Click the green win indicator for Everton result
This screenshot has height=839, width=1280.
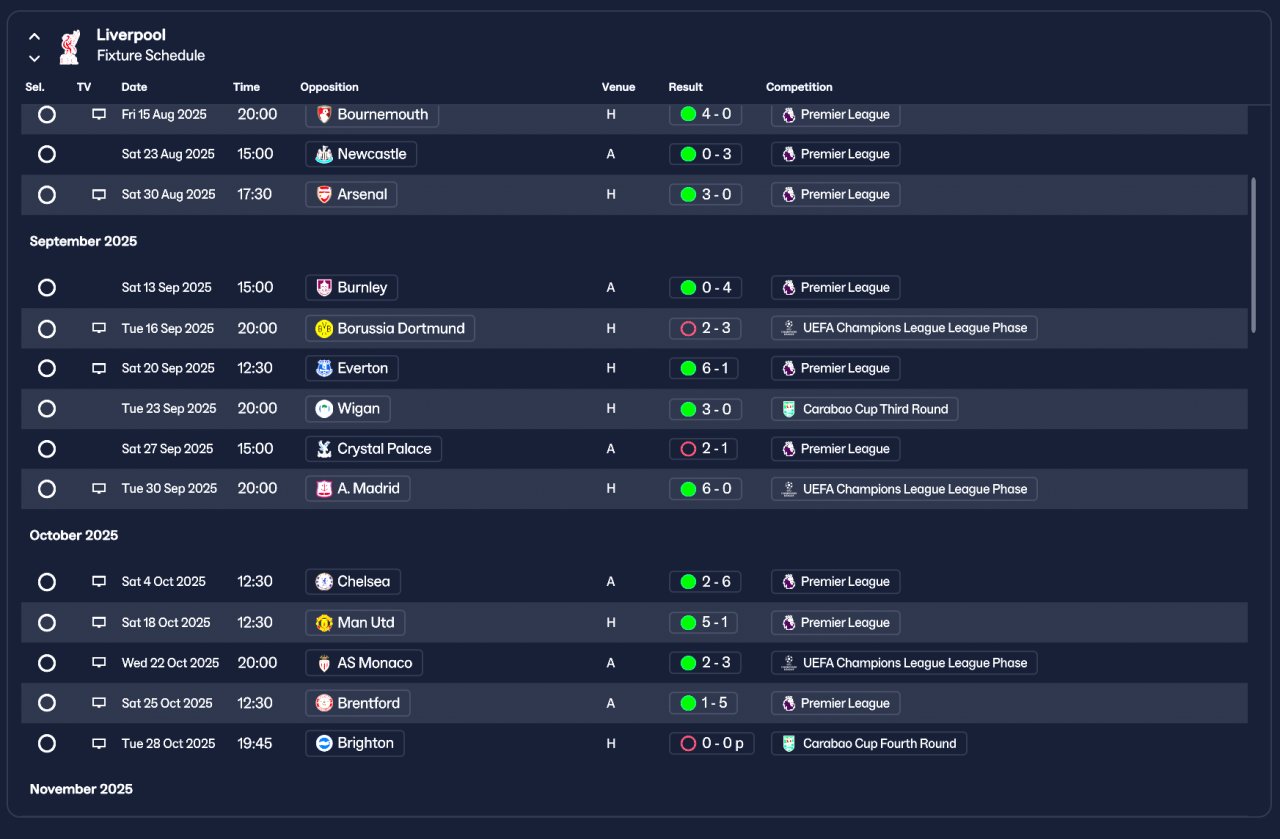(688, 369)
